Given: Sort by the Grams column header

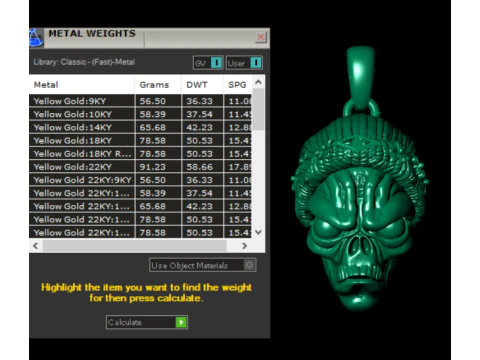Looking at the screenshot, I should point(158,85).
